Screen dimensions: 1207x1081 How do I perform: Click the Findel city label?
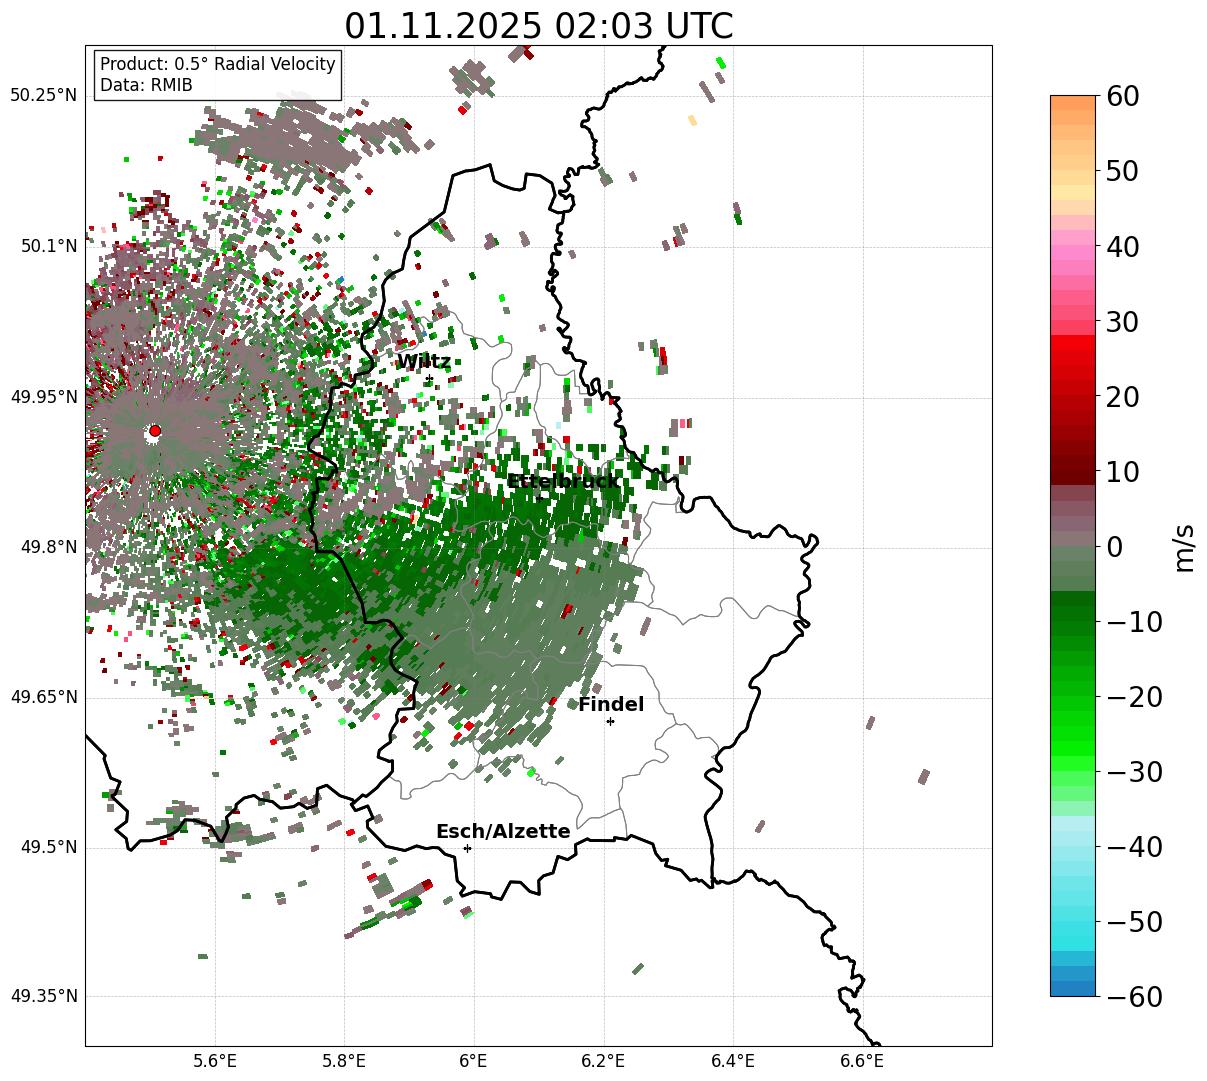[x=611, y=704]
